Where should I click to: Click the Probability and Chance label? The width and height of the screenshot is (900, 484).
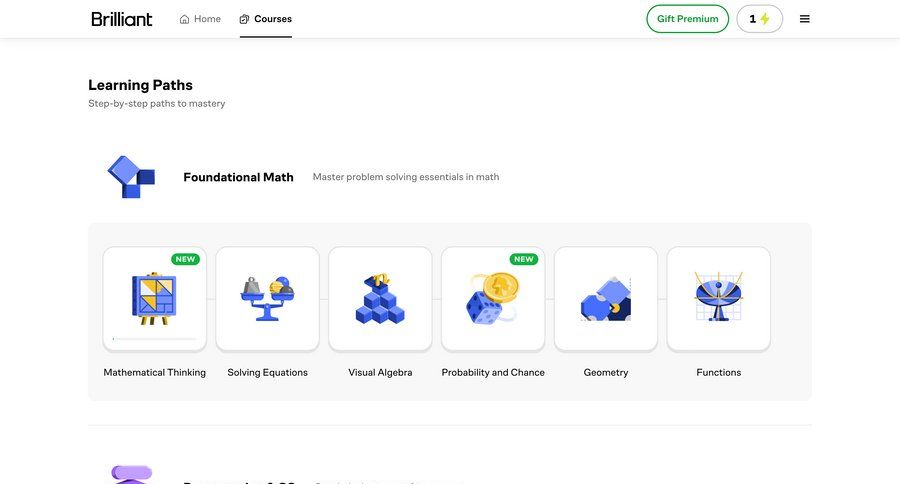point(493,373)
